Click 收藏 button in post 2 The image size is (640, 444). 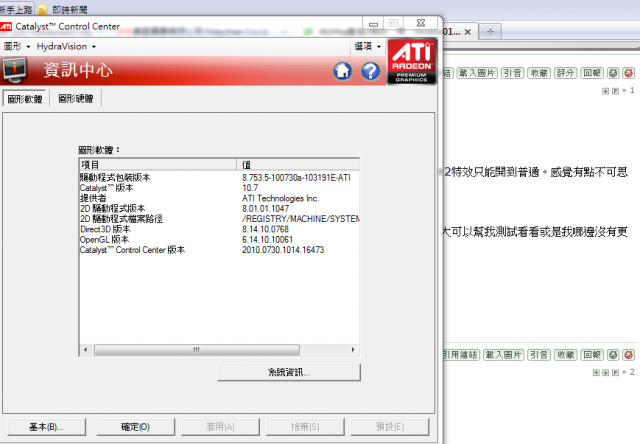pos(565,355)
